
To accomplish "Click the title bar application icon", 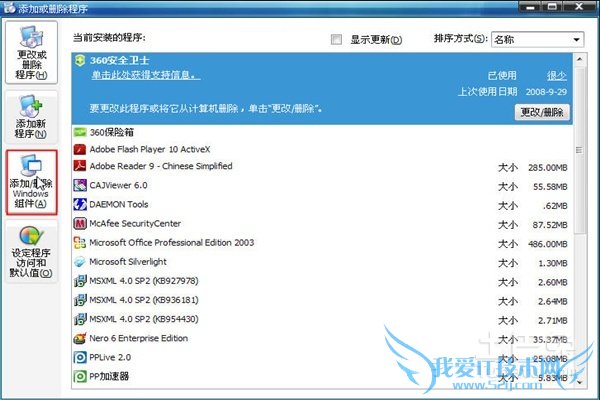I will pyautogui.click(x=9, y=7).
